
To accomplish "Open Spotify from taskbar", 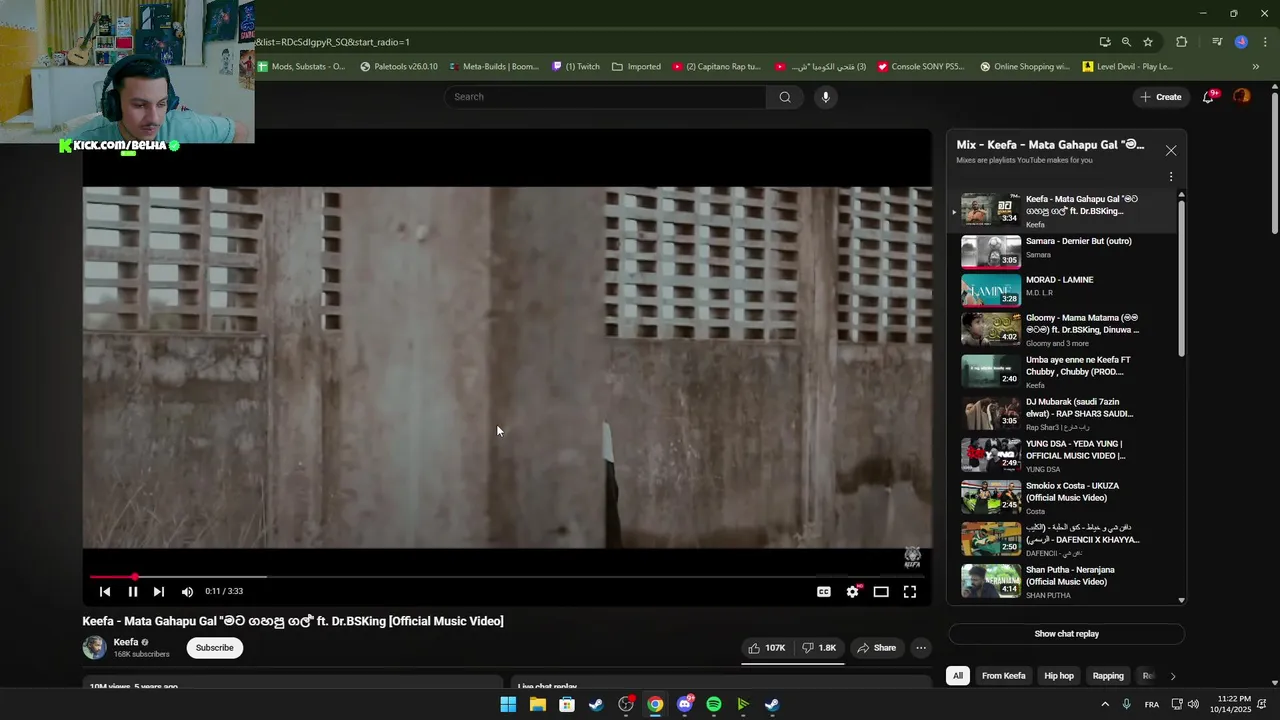I will (x=714, y=704).
